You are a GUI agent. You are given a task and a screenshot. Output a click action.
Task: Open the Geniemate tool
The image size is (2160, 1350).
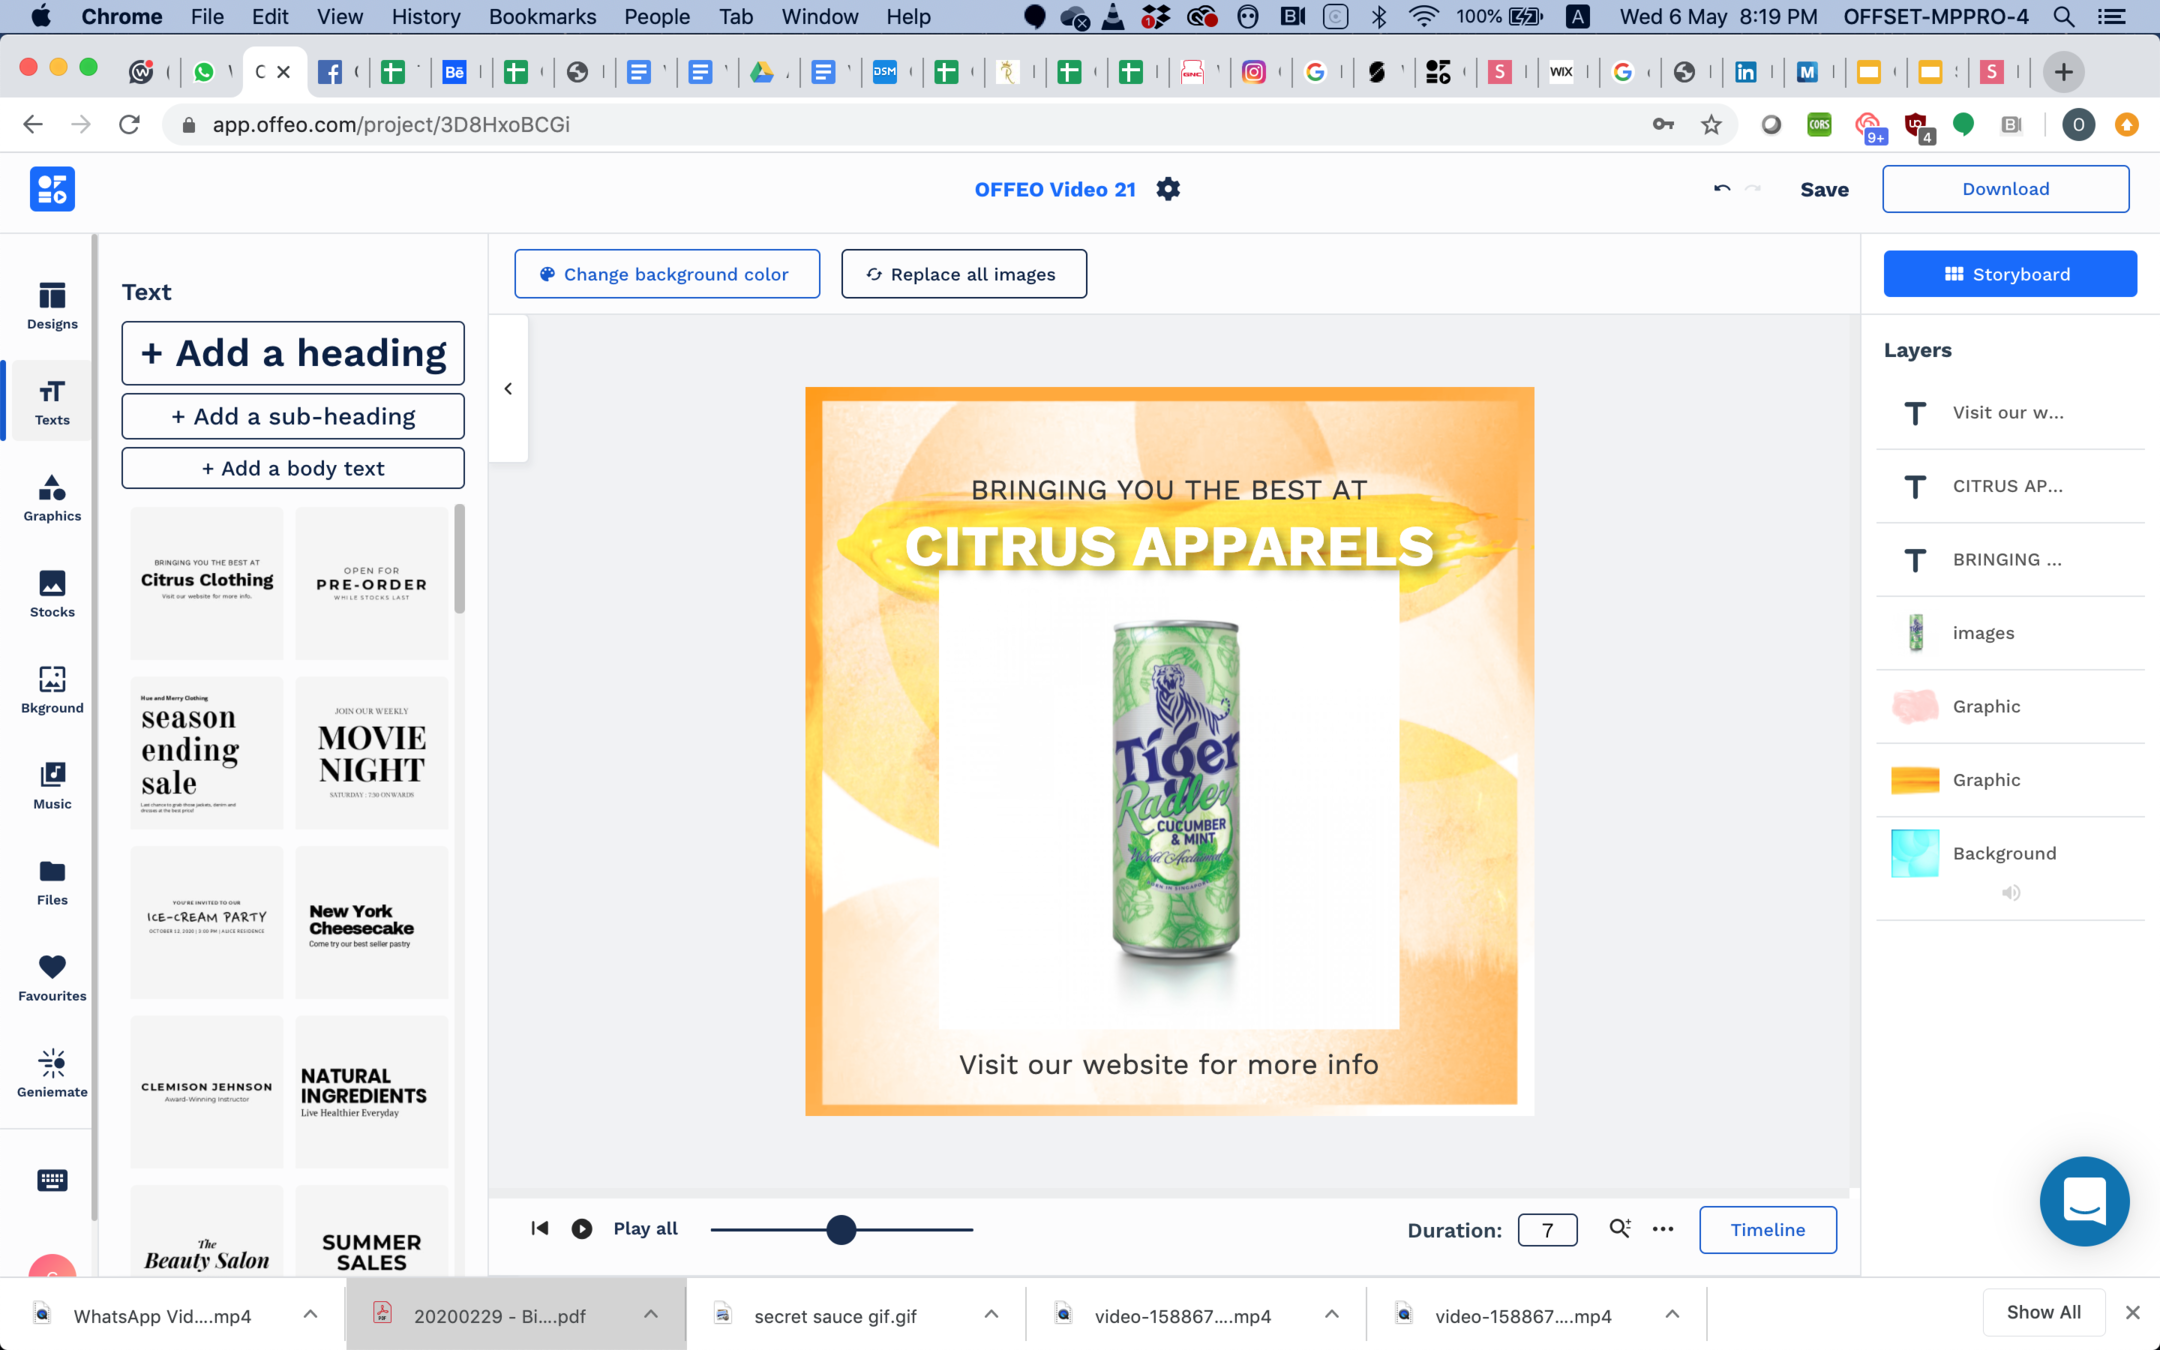[x=52, y=1074]
